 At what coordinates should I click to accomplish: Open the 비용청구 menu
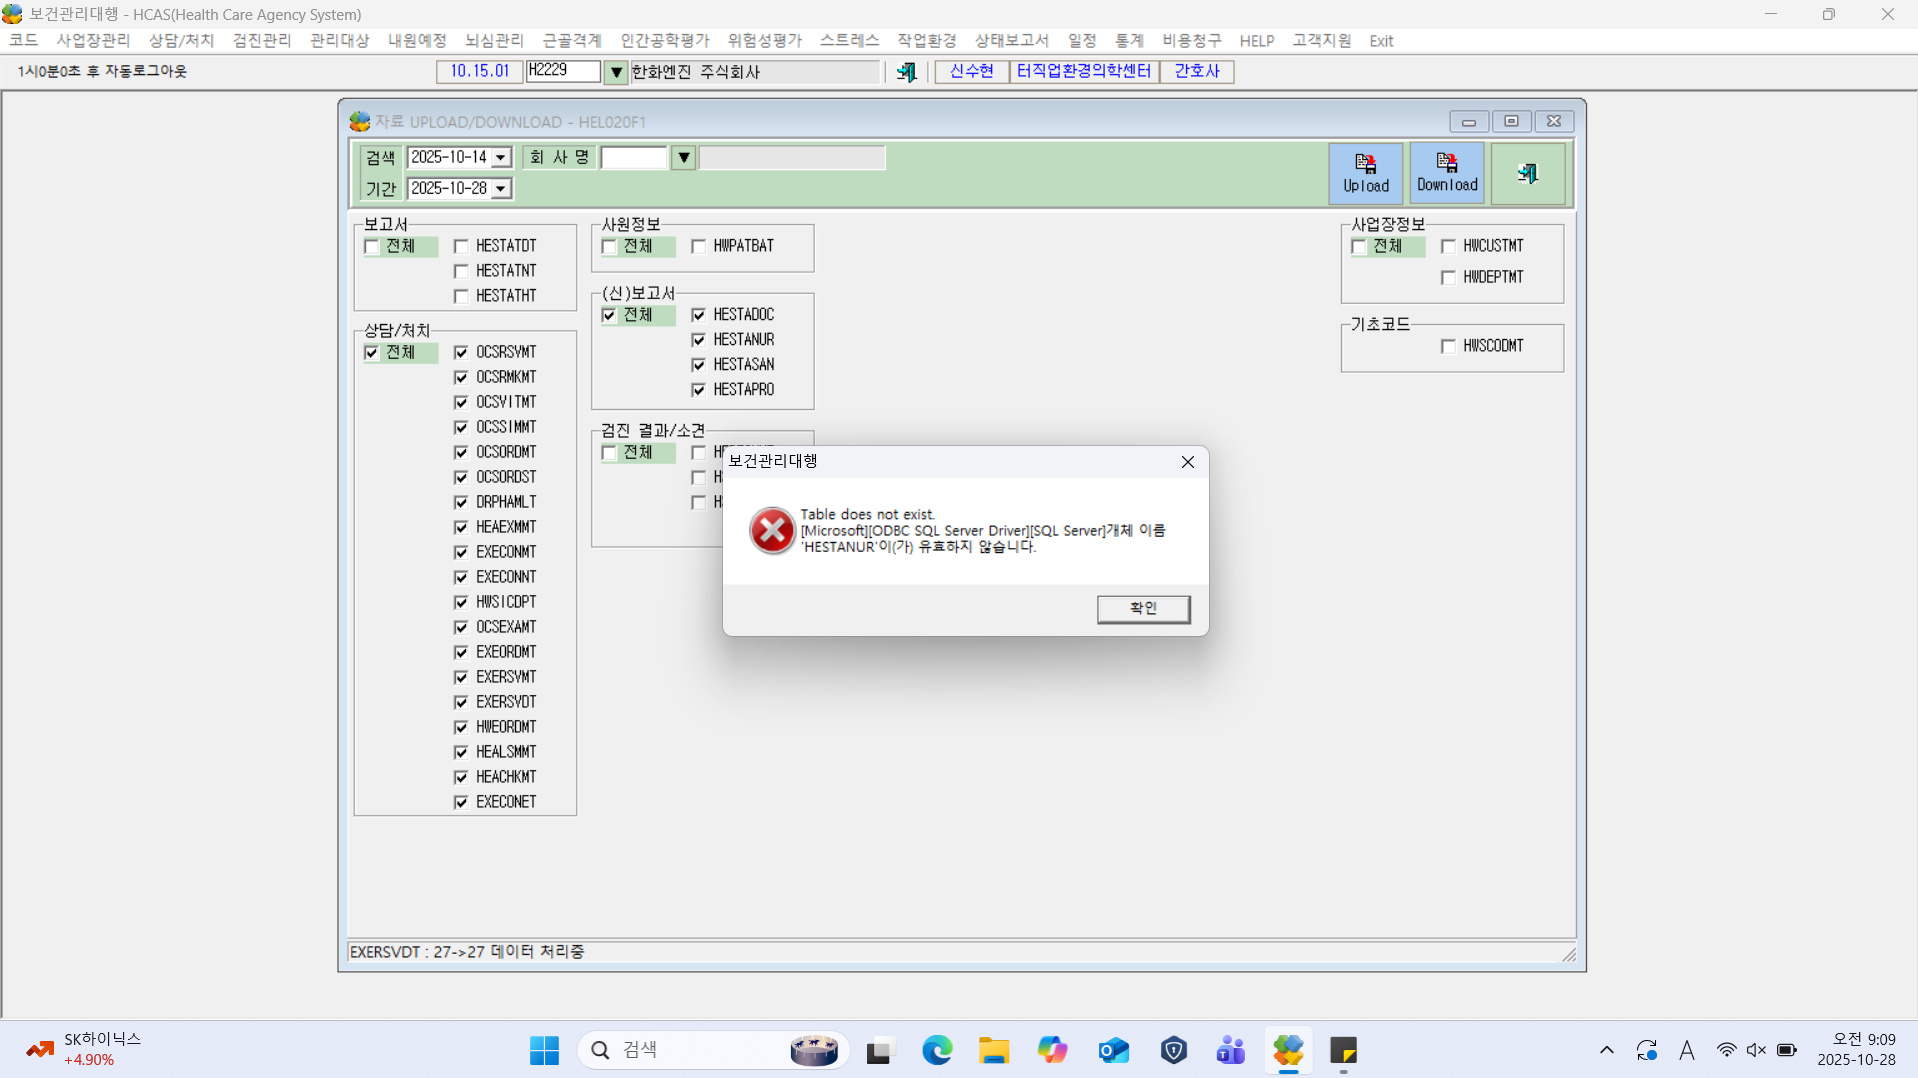tap(1191, 41)
